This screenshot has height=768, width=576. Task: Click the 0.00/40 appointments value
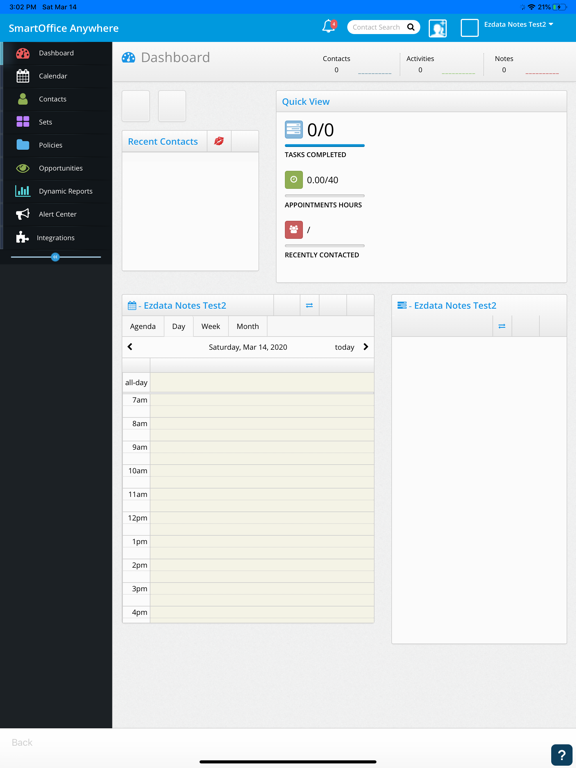pos(322,180)
